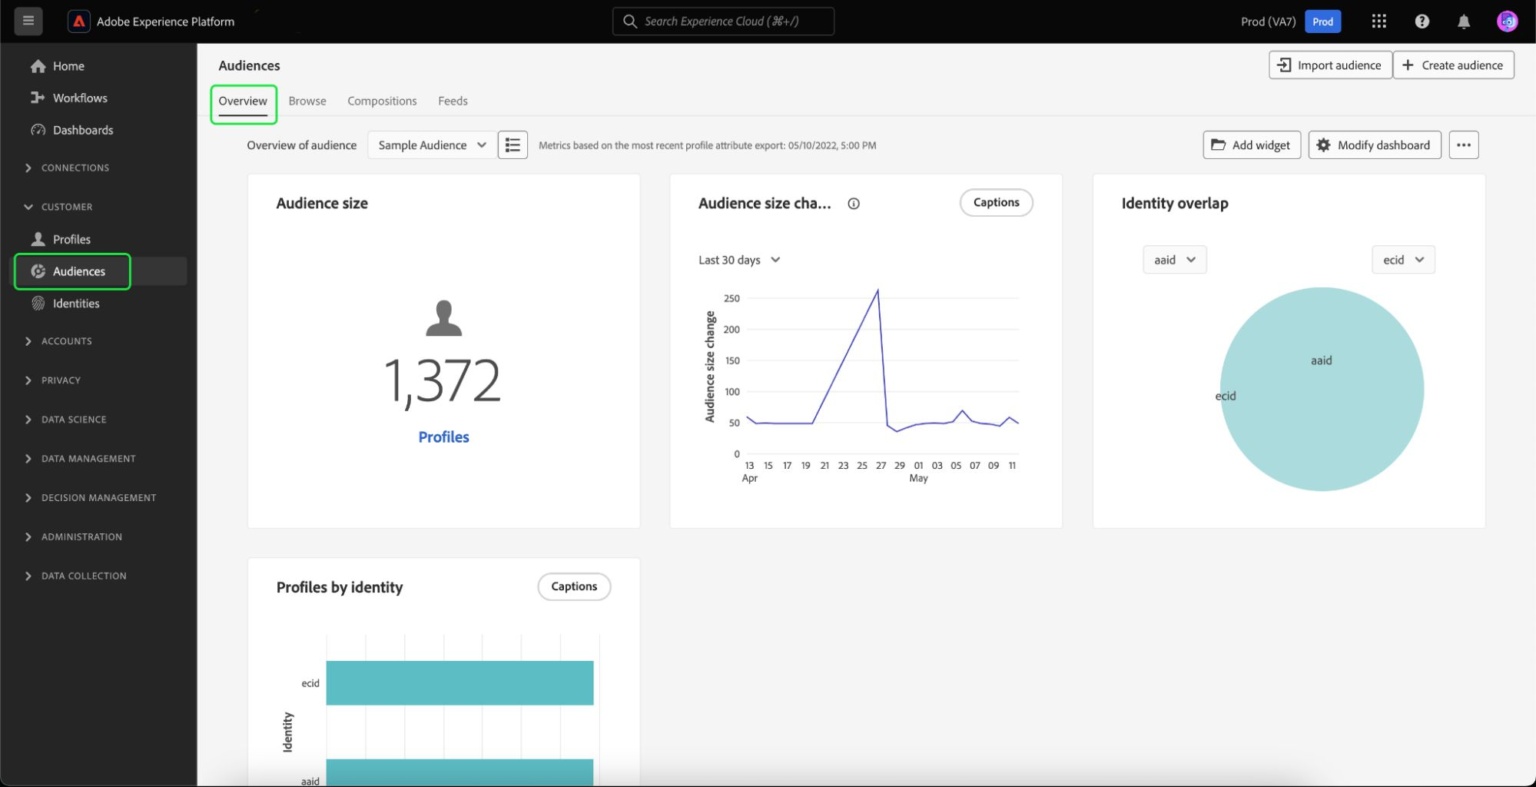Select Workflows in the sidebar

pyautogui.click(x=82, y=97)
